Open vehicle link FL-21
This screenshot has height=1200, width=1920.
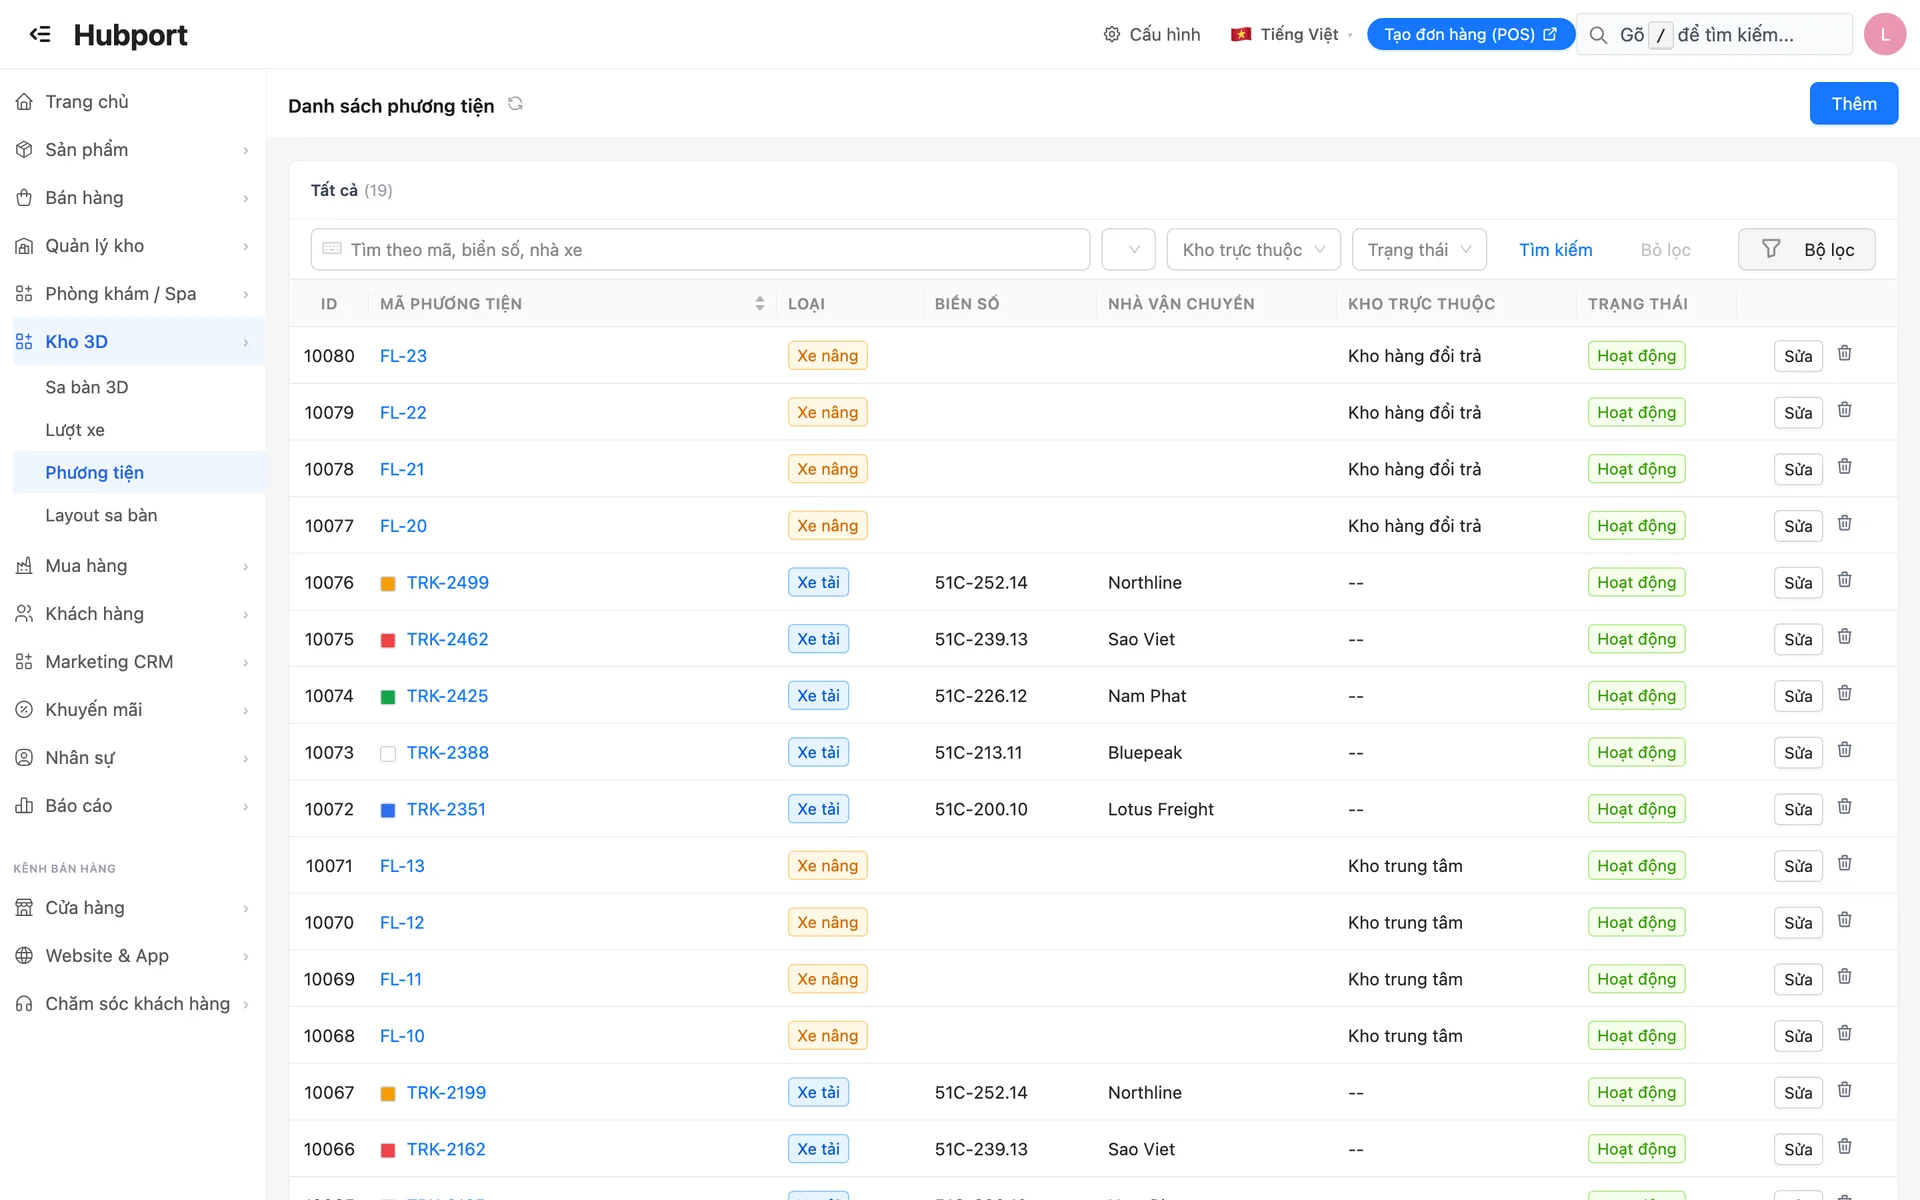coord(402,469)
